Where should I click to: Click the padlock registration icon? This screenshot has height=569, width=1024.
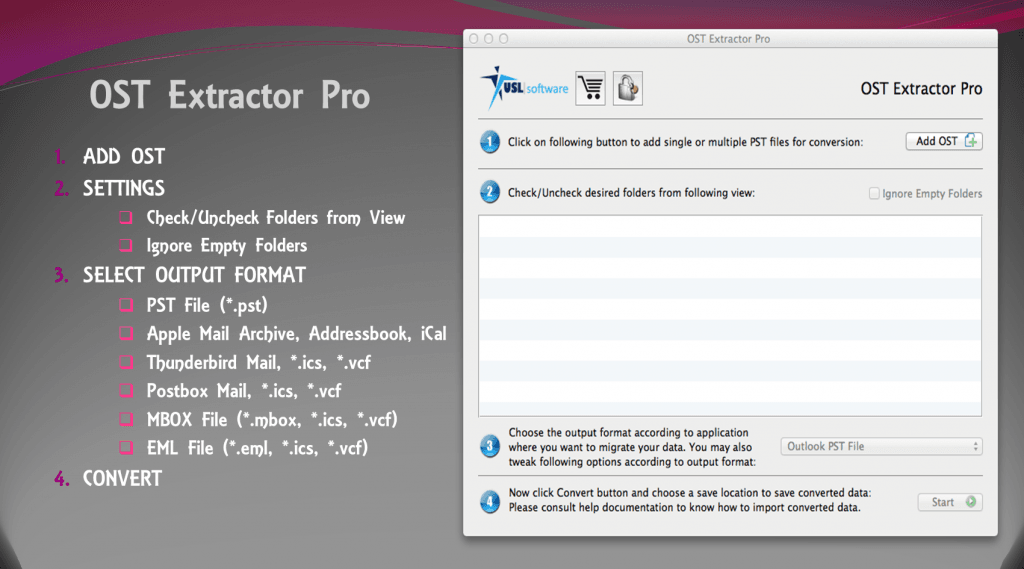coord(627,88)
